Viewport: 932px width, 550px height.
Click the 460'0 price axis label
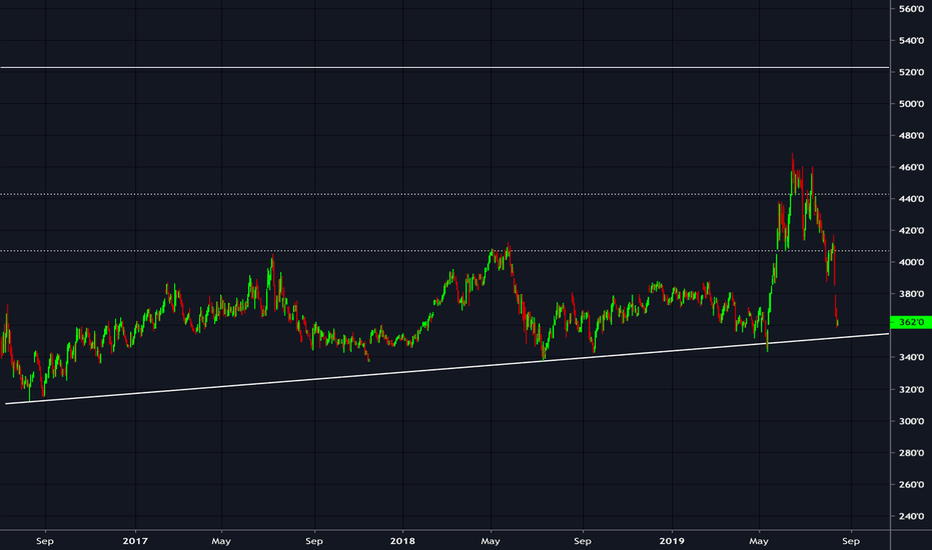pos(912,167)
